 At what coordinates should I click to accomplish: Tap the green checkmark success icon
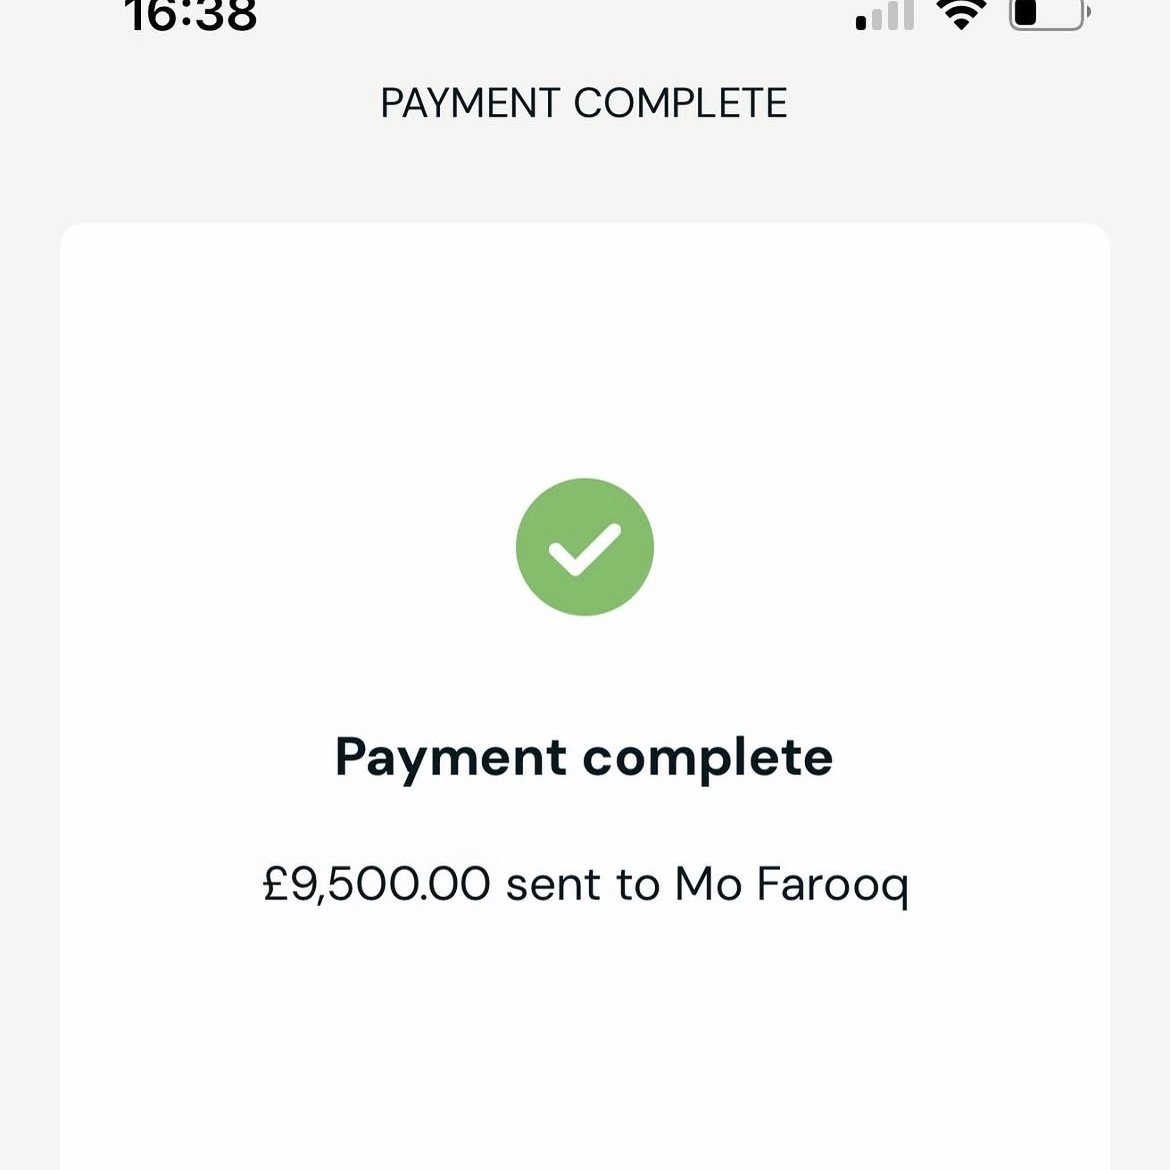tap(584, 547)
